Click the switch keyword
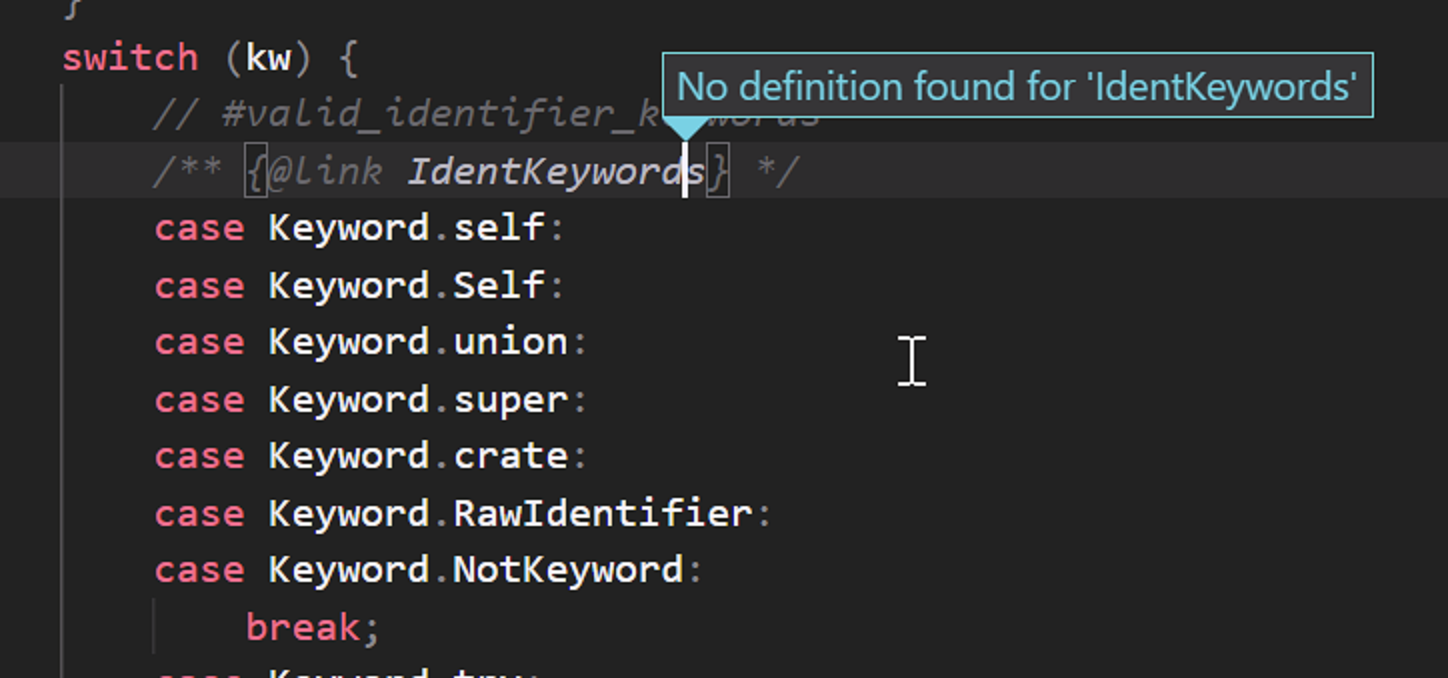 tap(130, 57)
